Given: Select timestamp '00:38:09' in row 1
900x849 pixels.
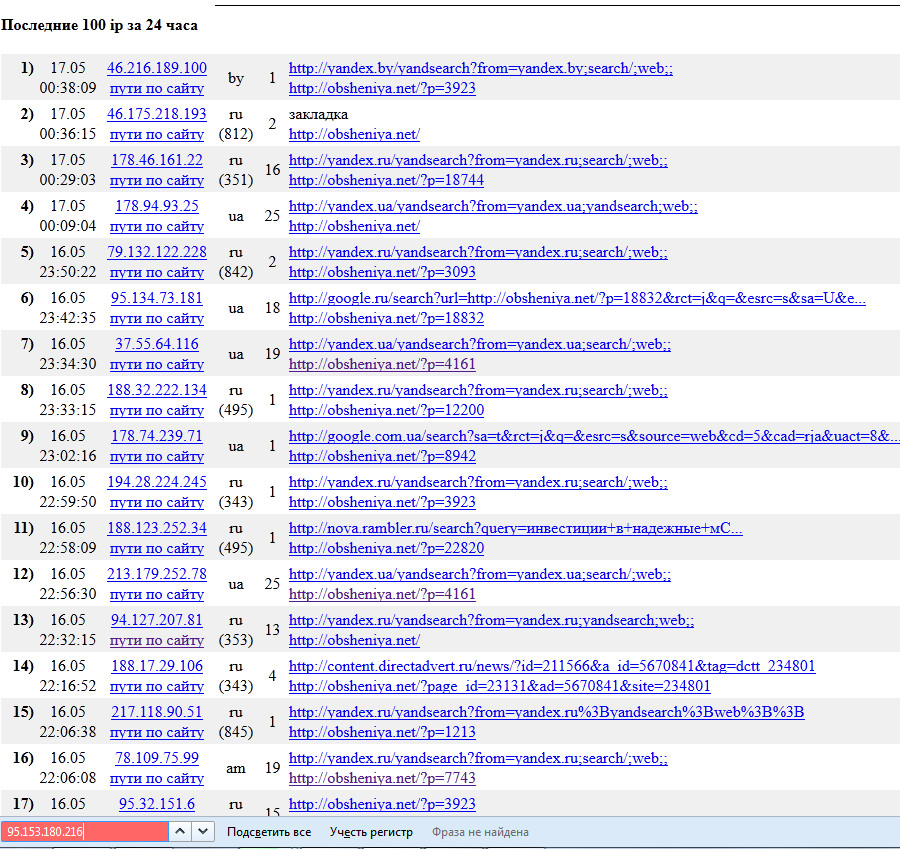Looking at the screenshot, I should point(68,88).
